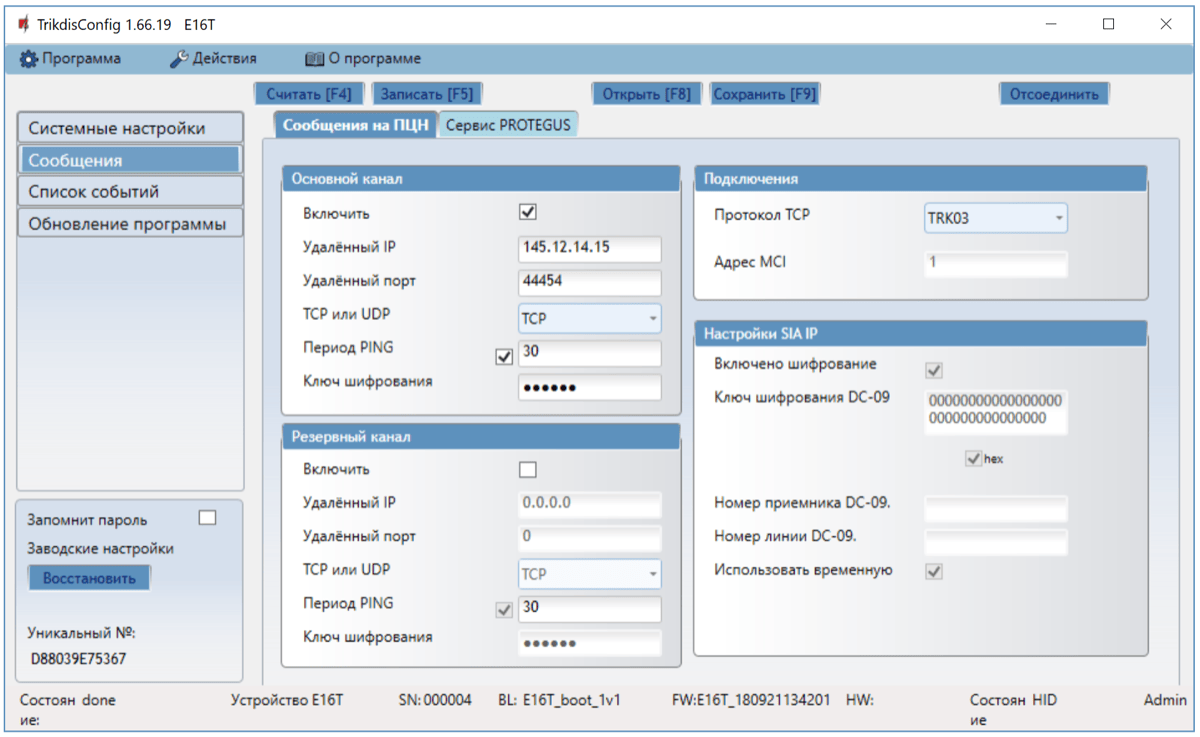
Task: Toggle the Запомнит пароль checkbox
Action: pyautogui.click(x=207, y=518)
